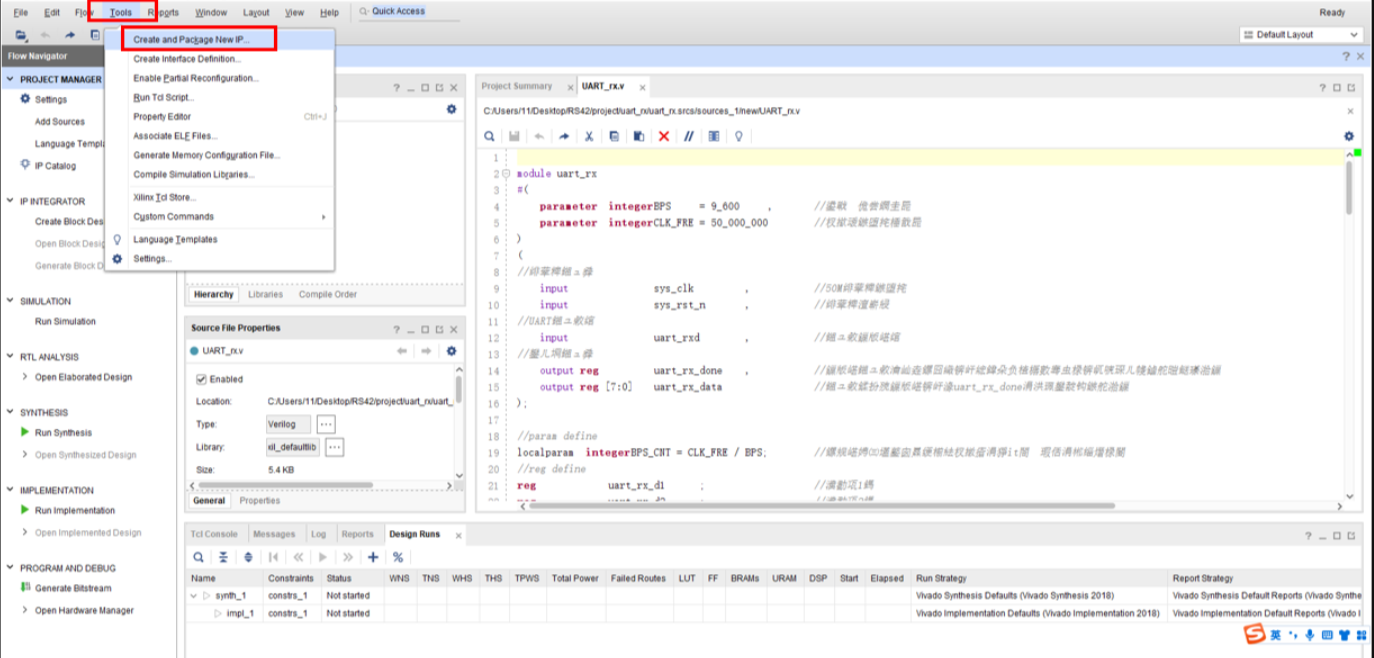Click the browse button next to Type Verilog
This screenshot has height=658, width=1374.
[x=327, y=424]
